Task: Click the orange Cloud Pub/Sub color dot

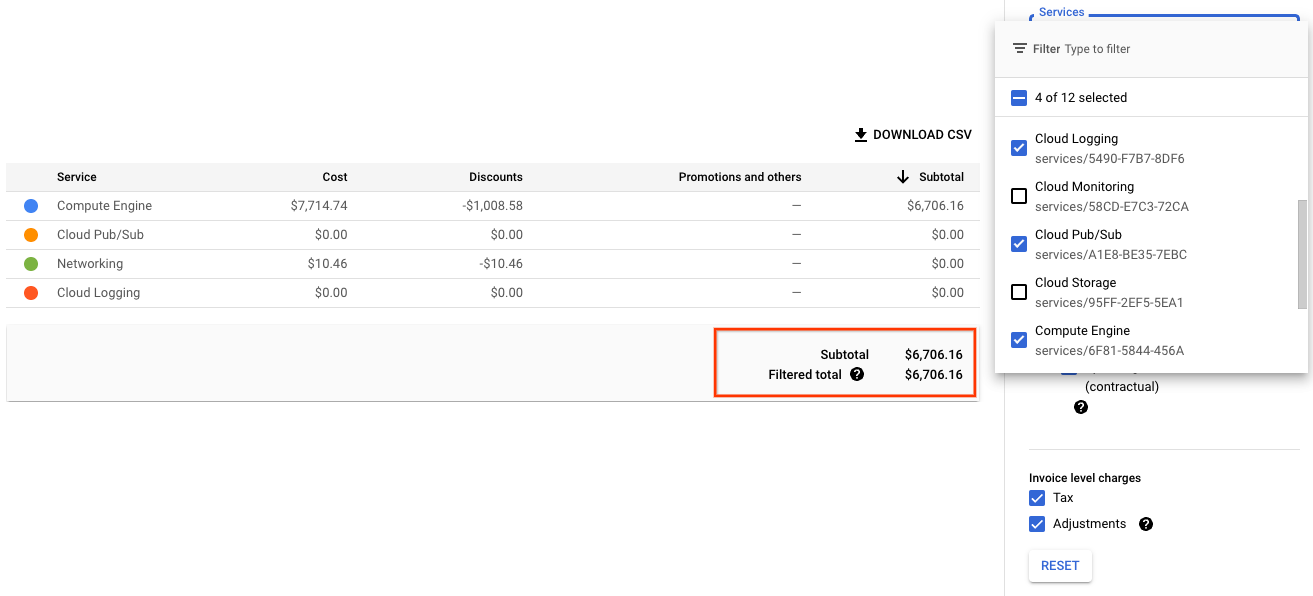Action: pyautogui.click(x=31, y=235)
